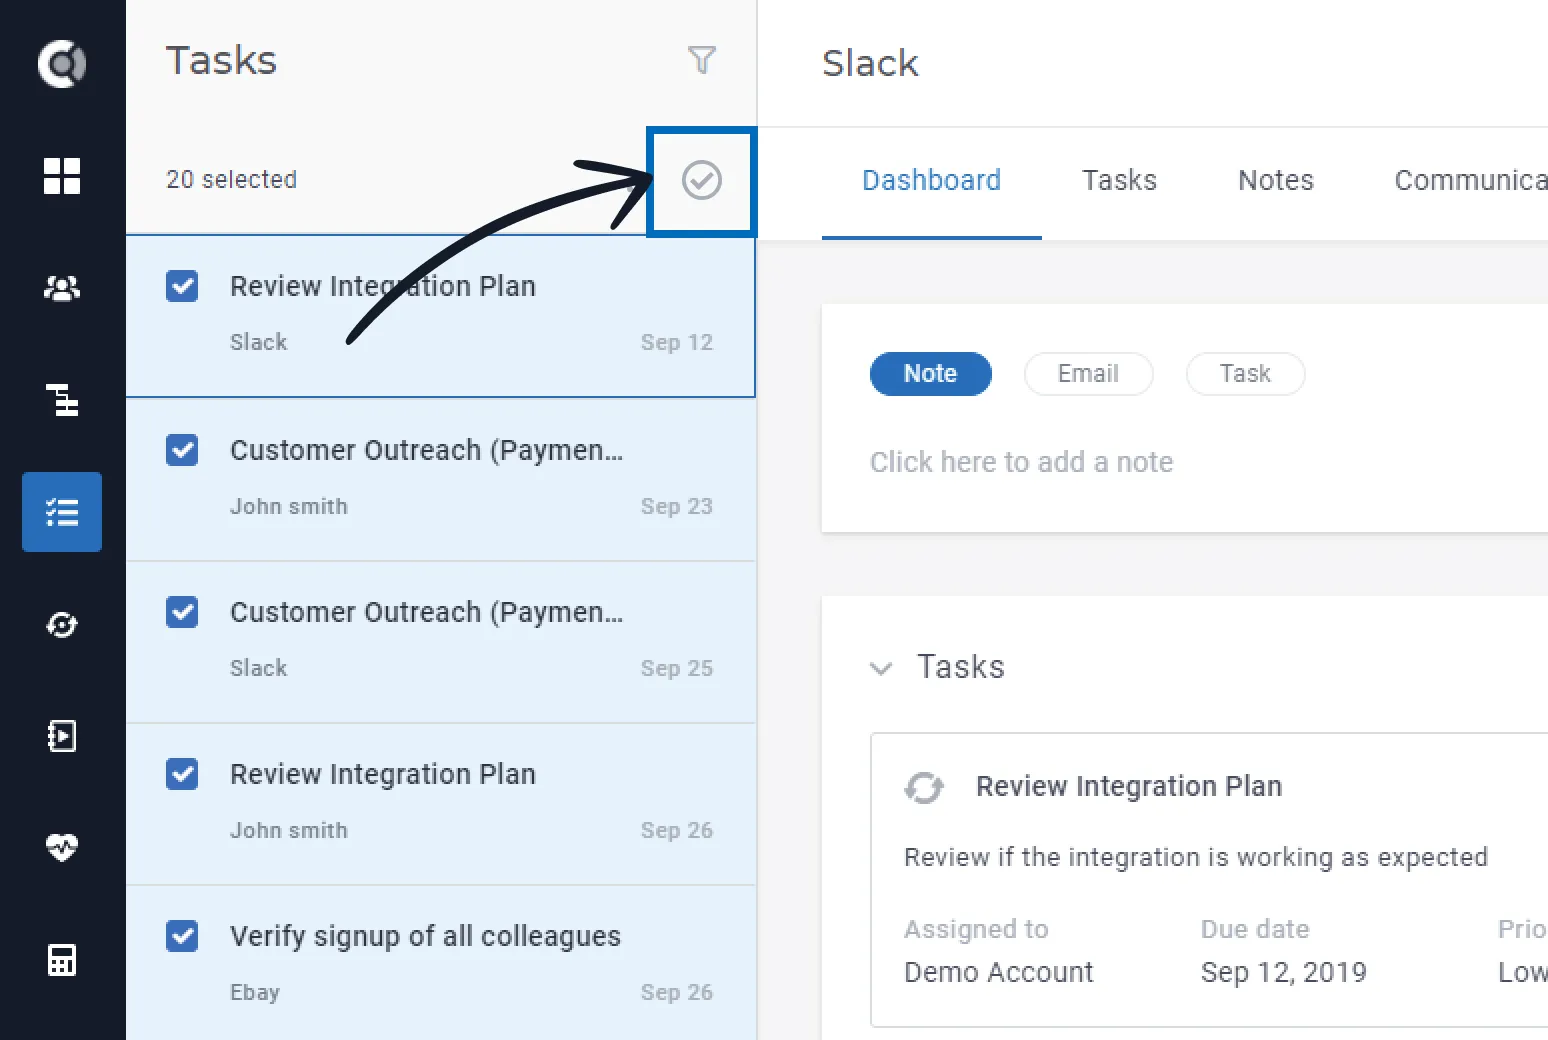Open the Communications tab
This screenshot has width=1548, height=1040.
tap(1471, 180)
